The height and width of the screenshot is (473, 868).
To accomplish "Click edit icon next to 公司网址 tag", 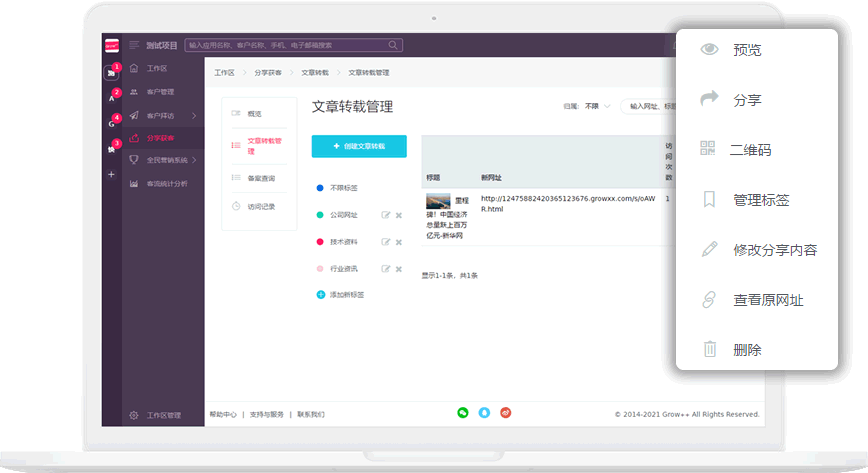I will click(385, 215).
